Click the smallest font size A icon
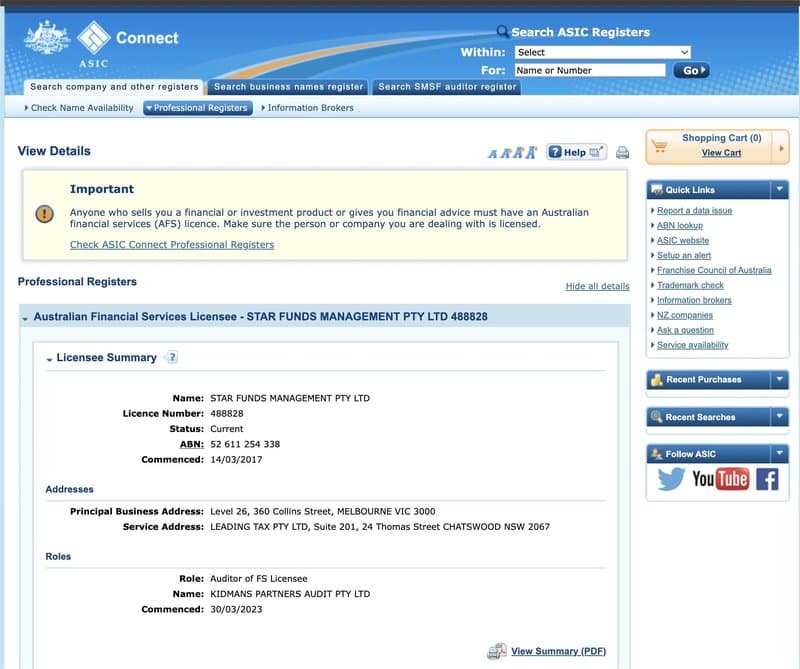The width and height of the screenshot is (800, 669). (492, 154)
